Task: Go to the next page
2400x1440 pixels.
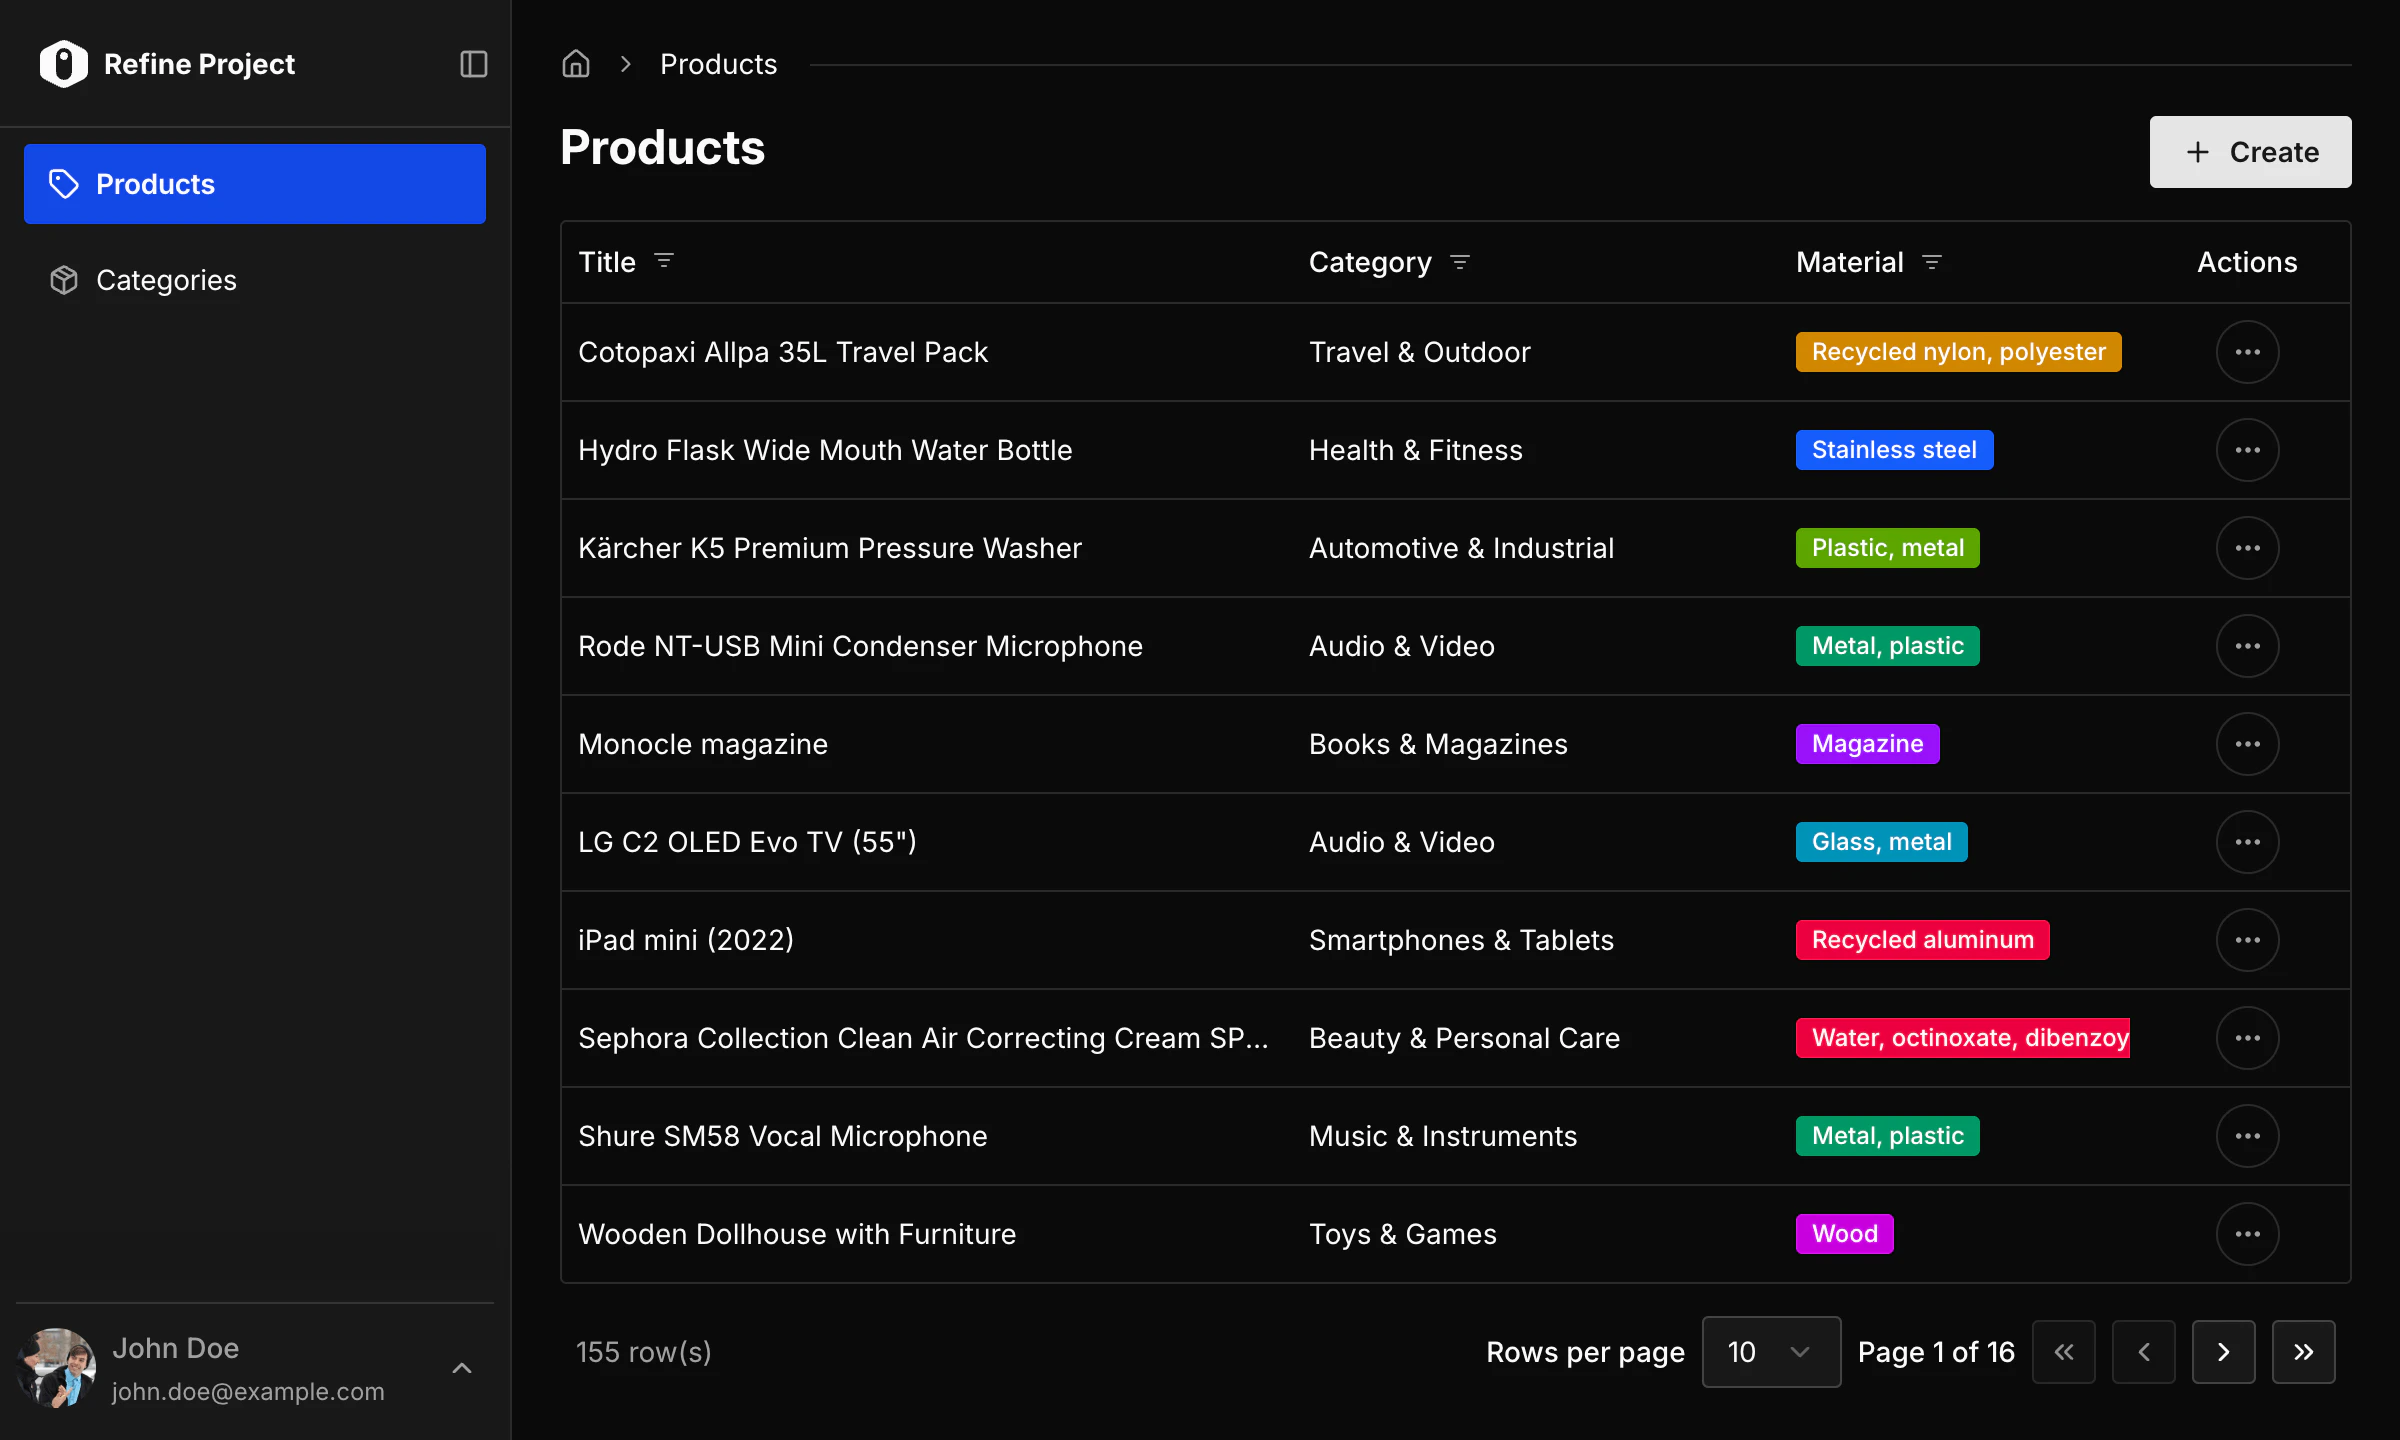Action: (2223, 1352)
